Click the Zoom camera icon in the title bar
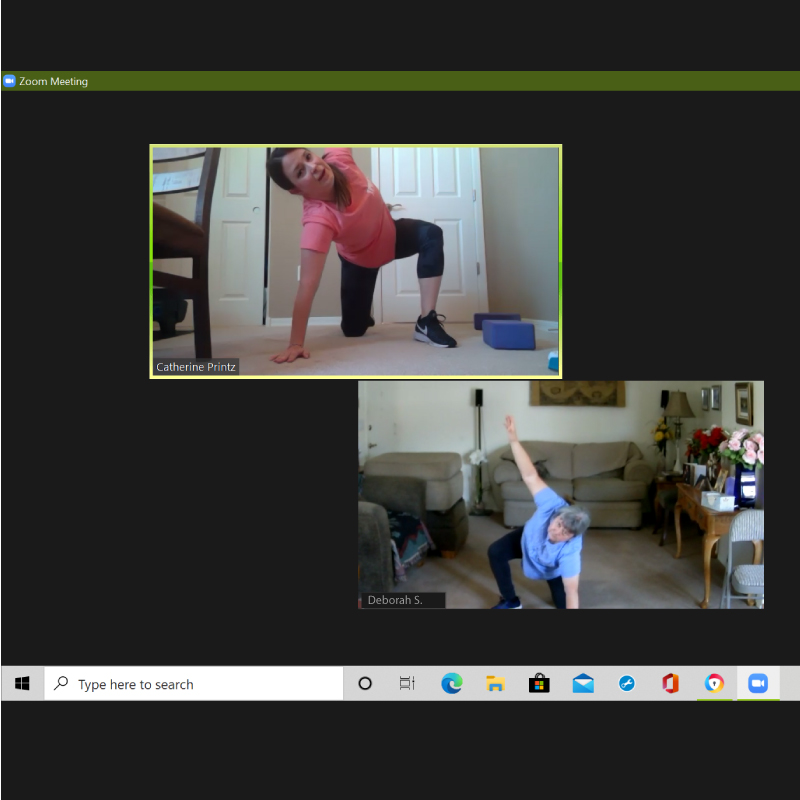The height and width of the screenshot is (800, 800). (10, 81)
